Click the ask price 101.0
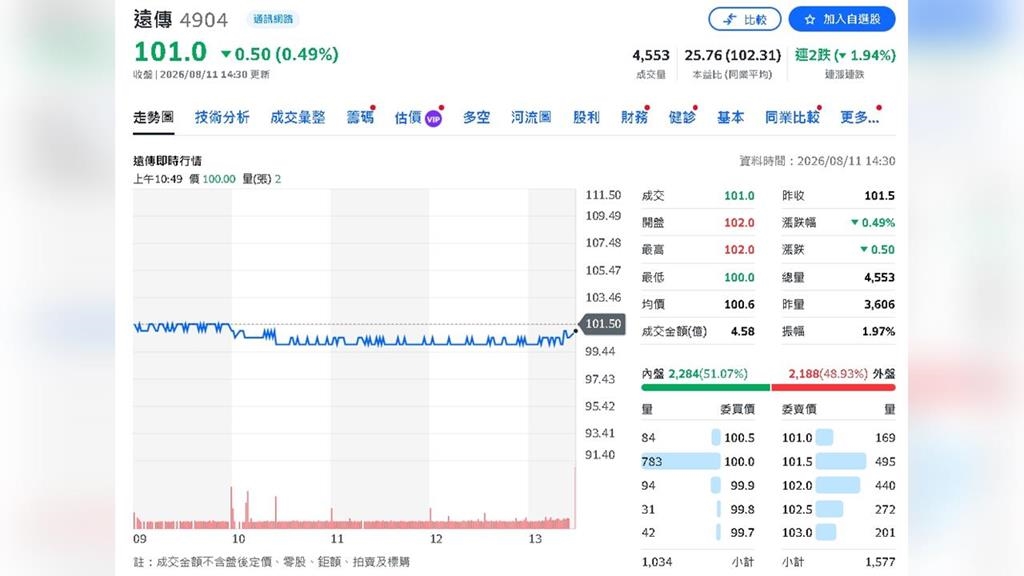 click(x=797, y=438)
